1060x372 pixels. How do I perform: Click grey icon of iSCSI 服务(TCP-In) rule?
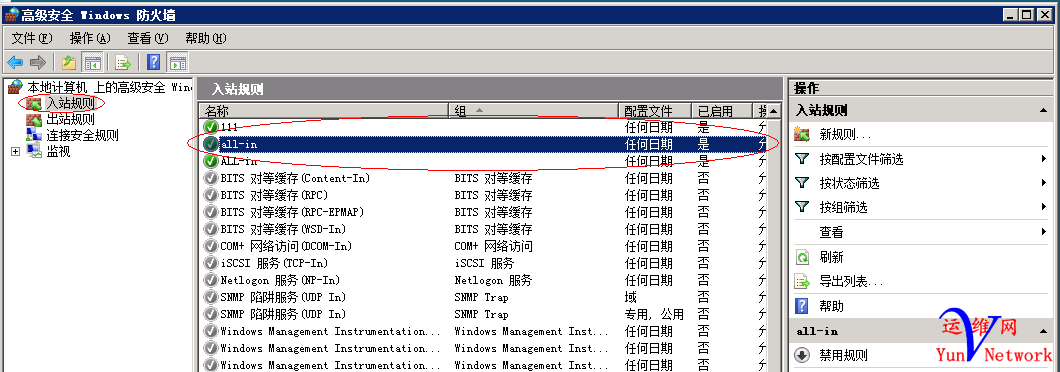(x=210, y=263)
